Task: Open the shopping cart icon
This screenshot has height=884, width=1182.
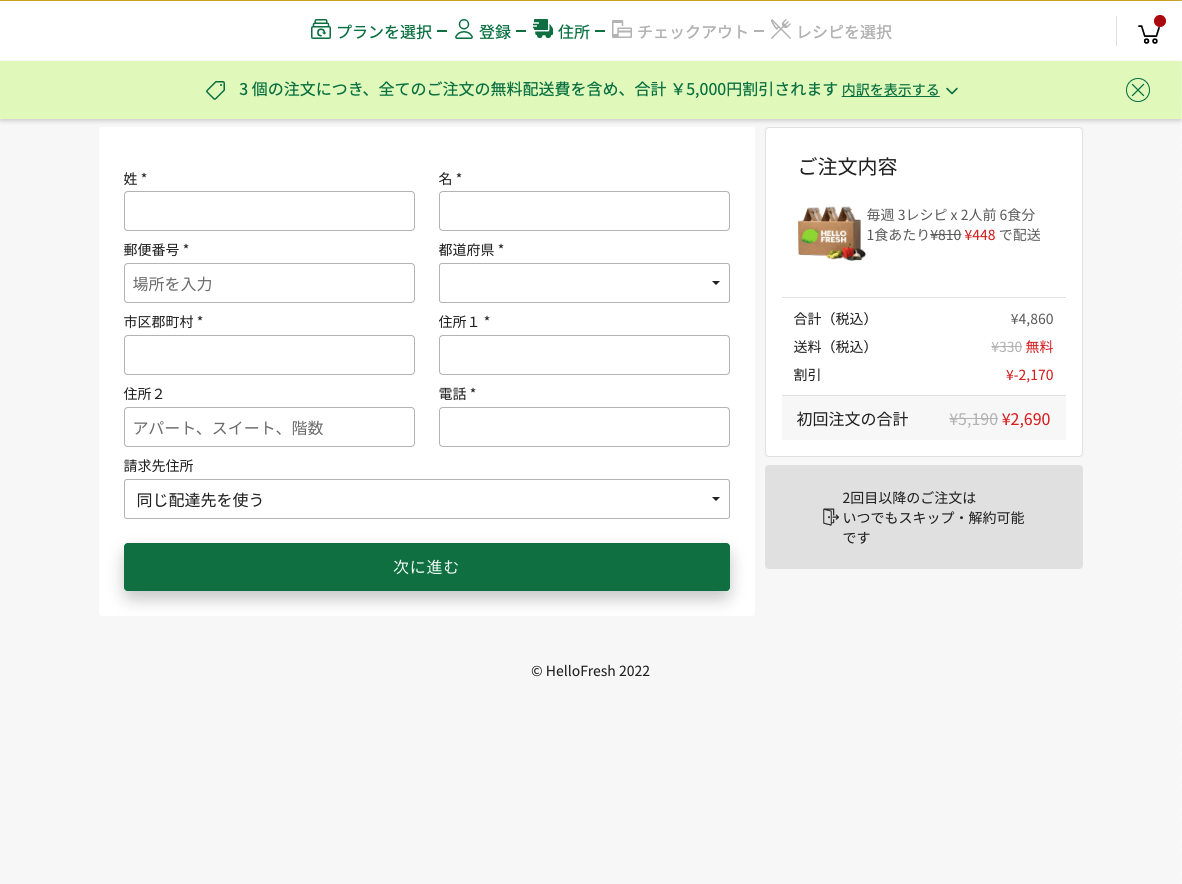Action: pyautogui.click(x=1150, y=32)
